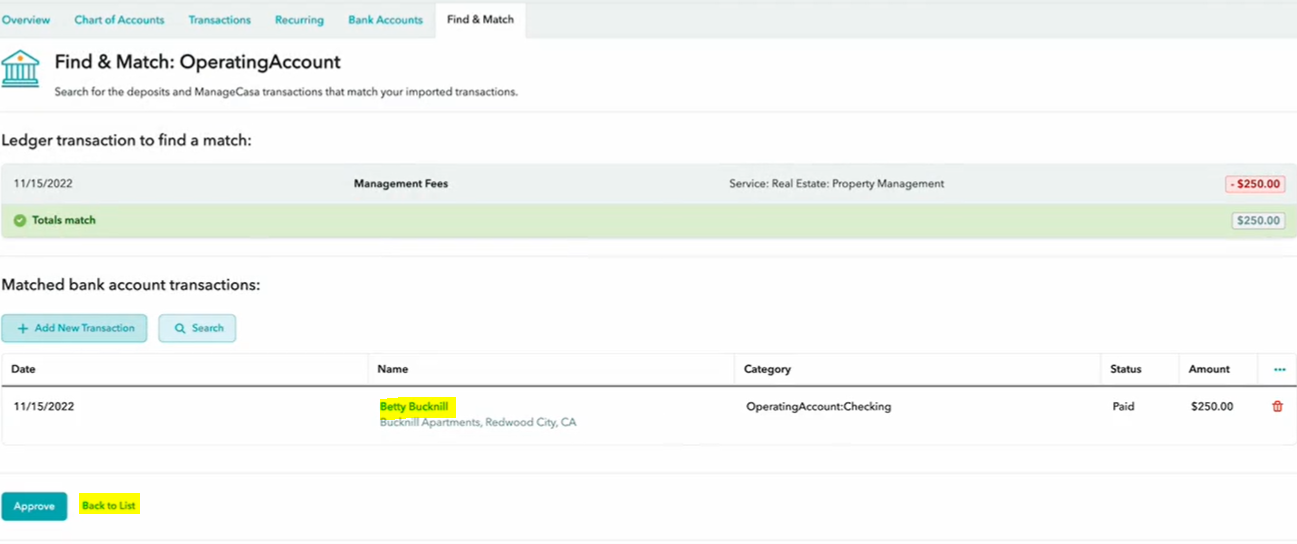Go to the Bank Accounts tab
This screenshot has height=544, width=1297.
385,20
